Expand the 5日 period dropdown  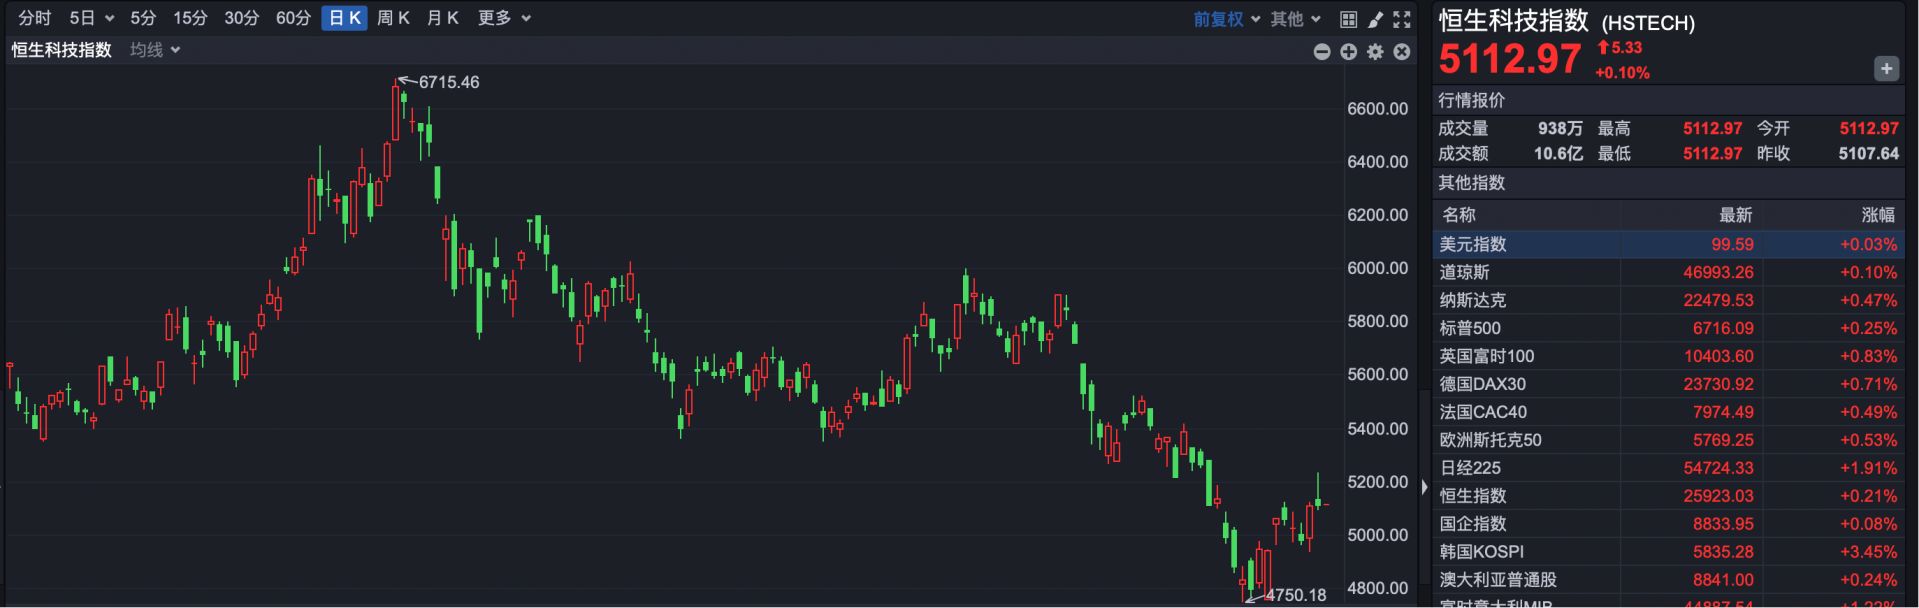click(91, 18)
